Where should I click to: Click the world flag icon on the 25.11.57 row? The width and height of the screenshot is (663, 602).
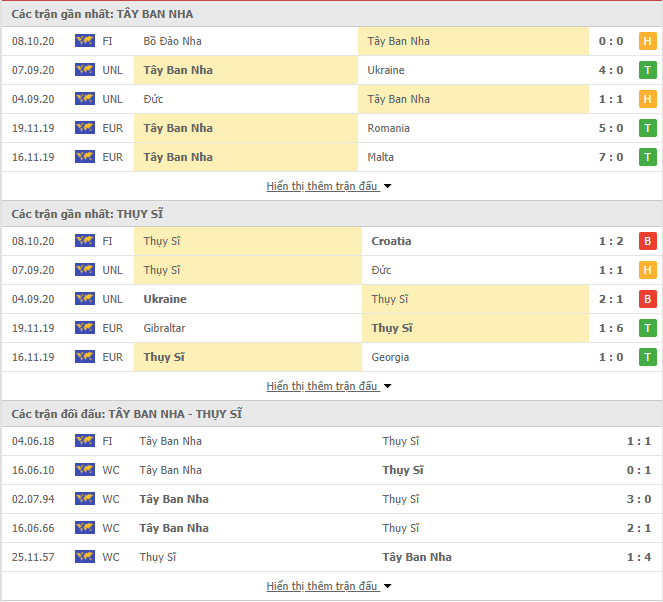pos(85,557)
